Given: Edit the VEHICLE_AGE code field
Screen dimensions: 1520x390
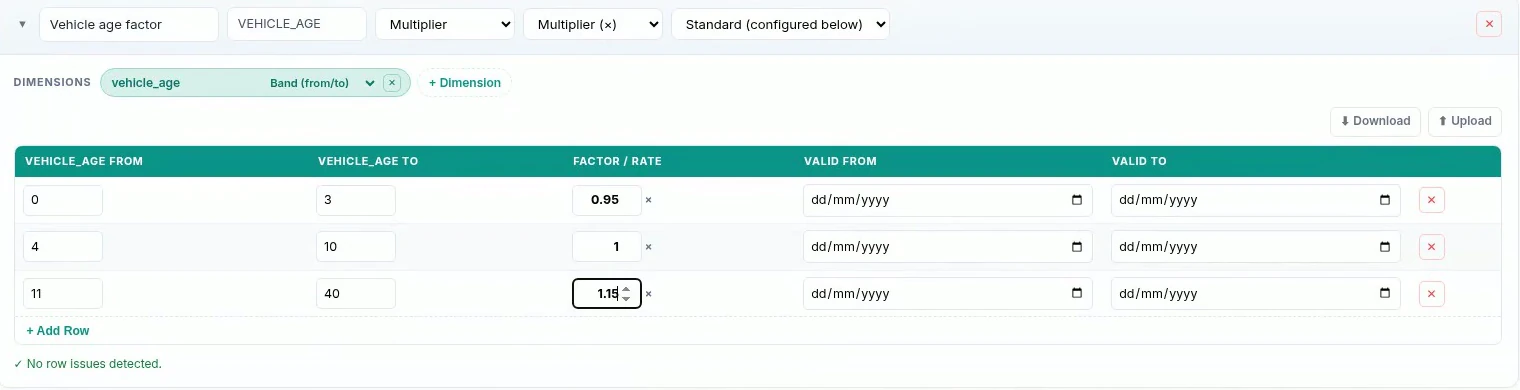Looking at the screenshot, I should [x=297, y=24].
